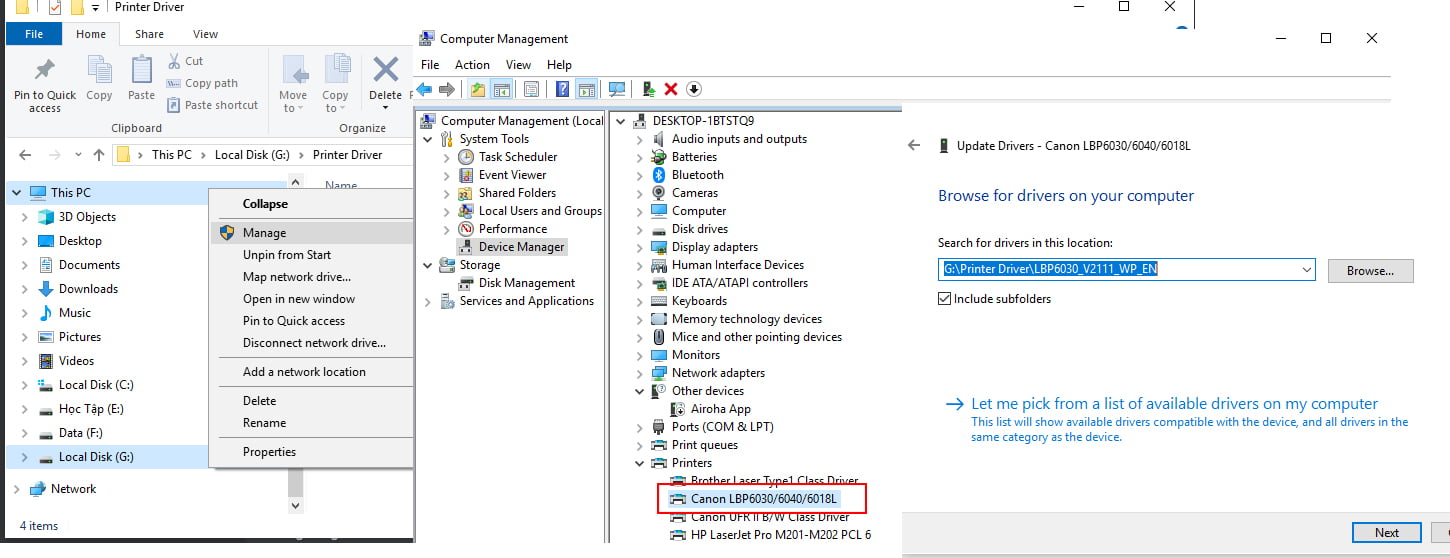Open the Action menu in Computer Management
Screen dimensions: 1450x558
(472, 65)
